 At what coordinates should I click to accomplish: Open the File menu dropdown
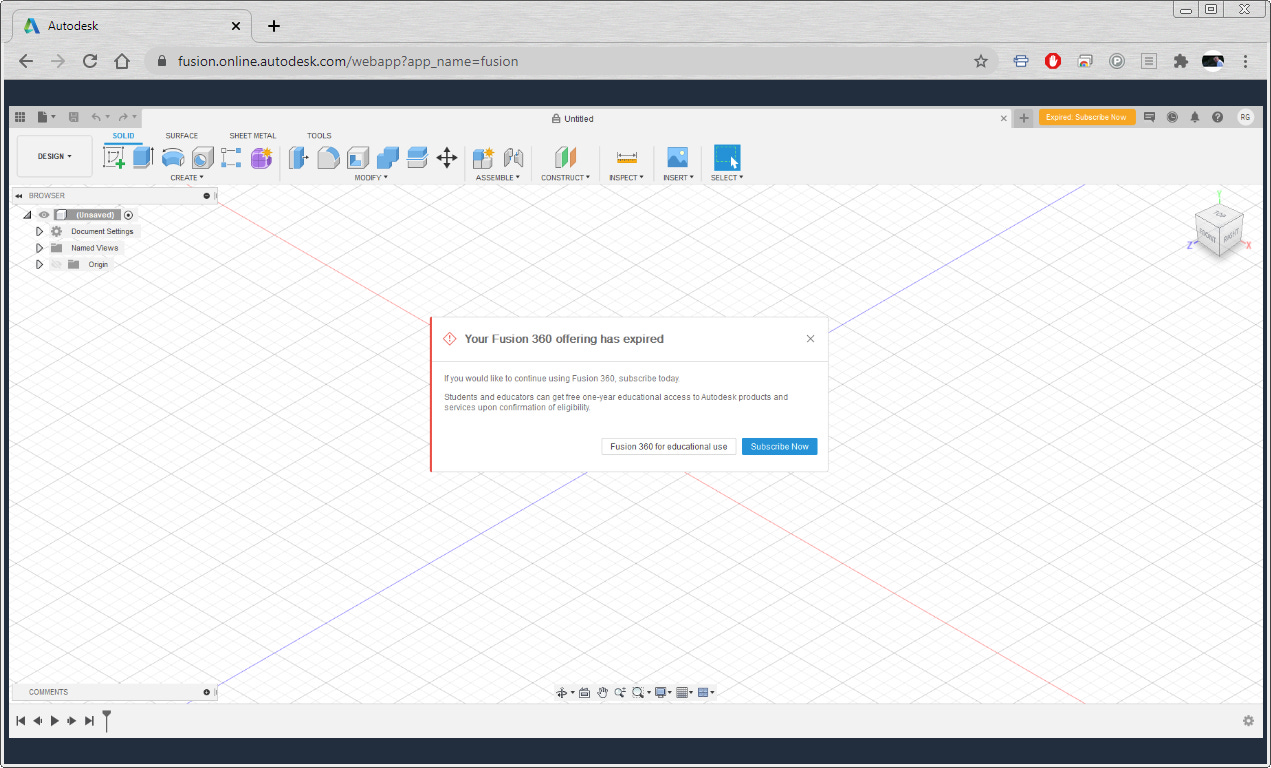(x=47, y=117)
